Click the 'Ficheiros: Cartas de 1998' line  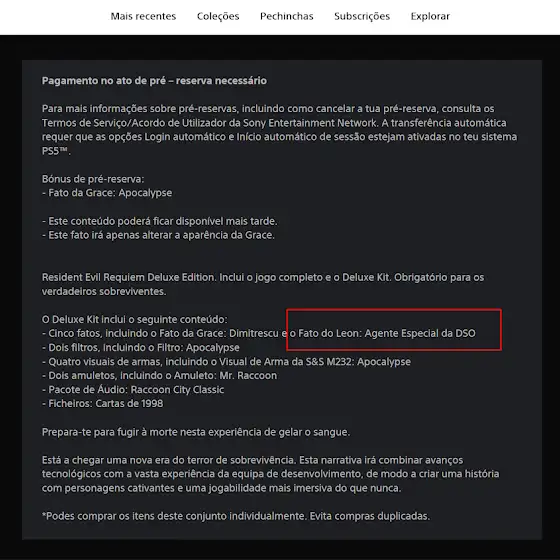102,404
